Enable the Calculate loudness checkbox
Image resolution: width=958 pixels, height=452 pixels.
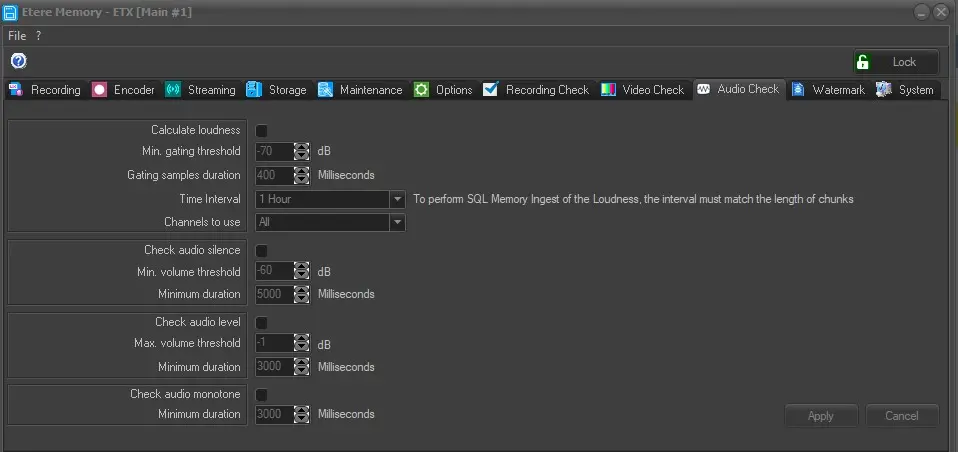262,131
